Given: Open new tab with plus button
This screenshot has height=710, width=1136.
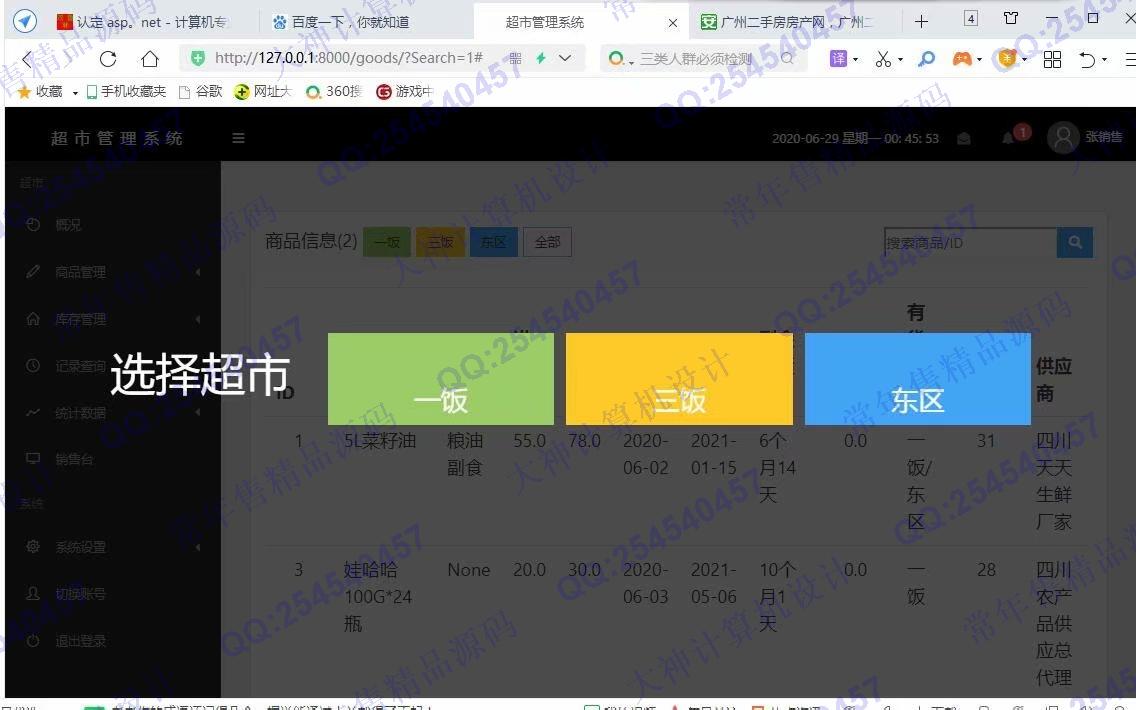Looking at the screenshot, I should coord(922,22).
